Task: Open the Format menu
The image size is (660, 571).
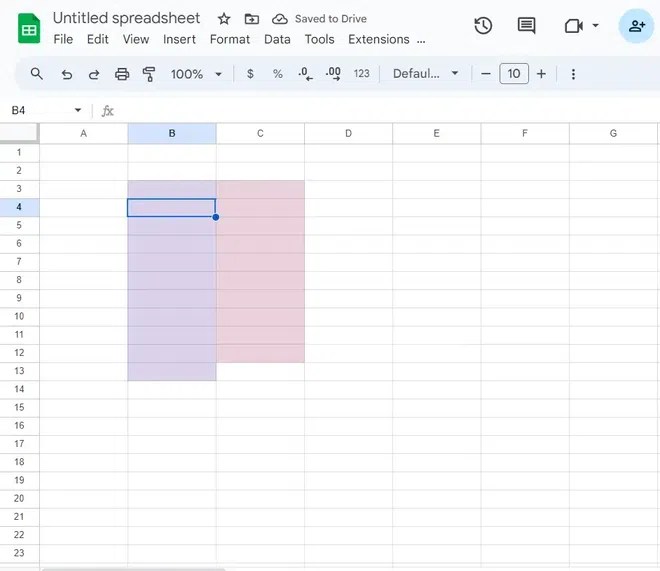Action: click(x=230, y=40)
